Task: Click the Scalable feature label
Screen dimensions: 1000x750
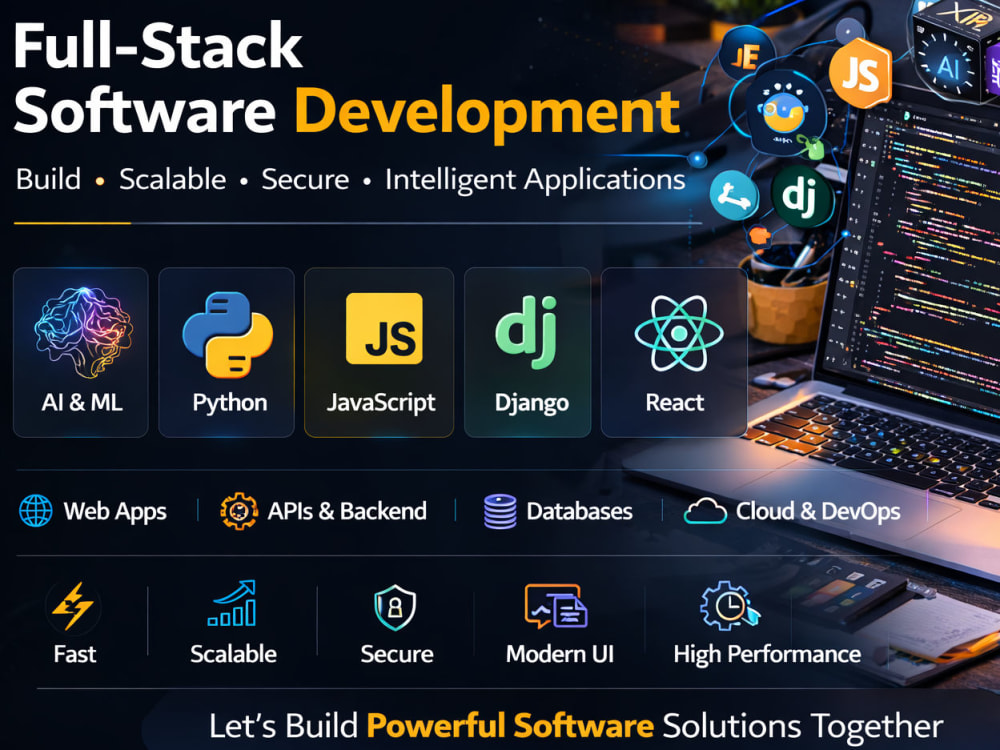Action: click(233, 654)
